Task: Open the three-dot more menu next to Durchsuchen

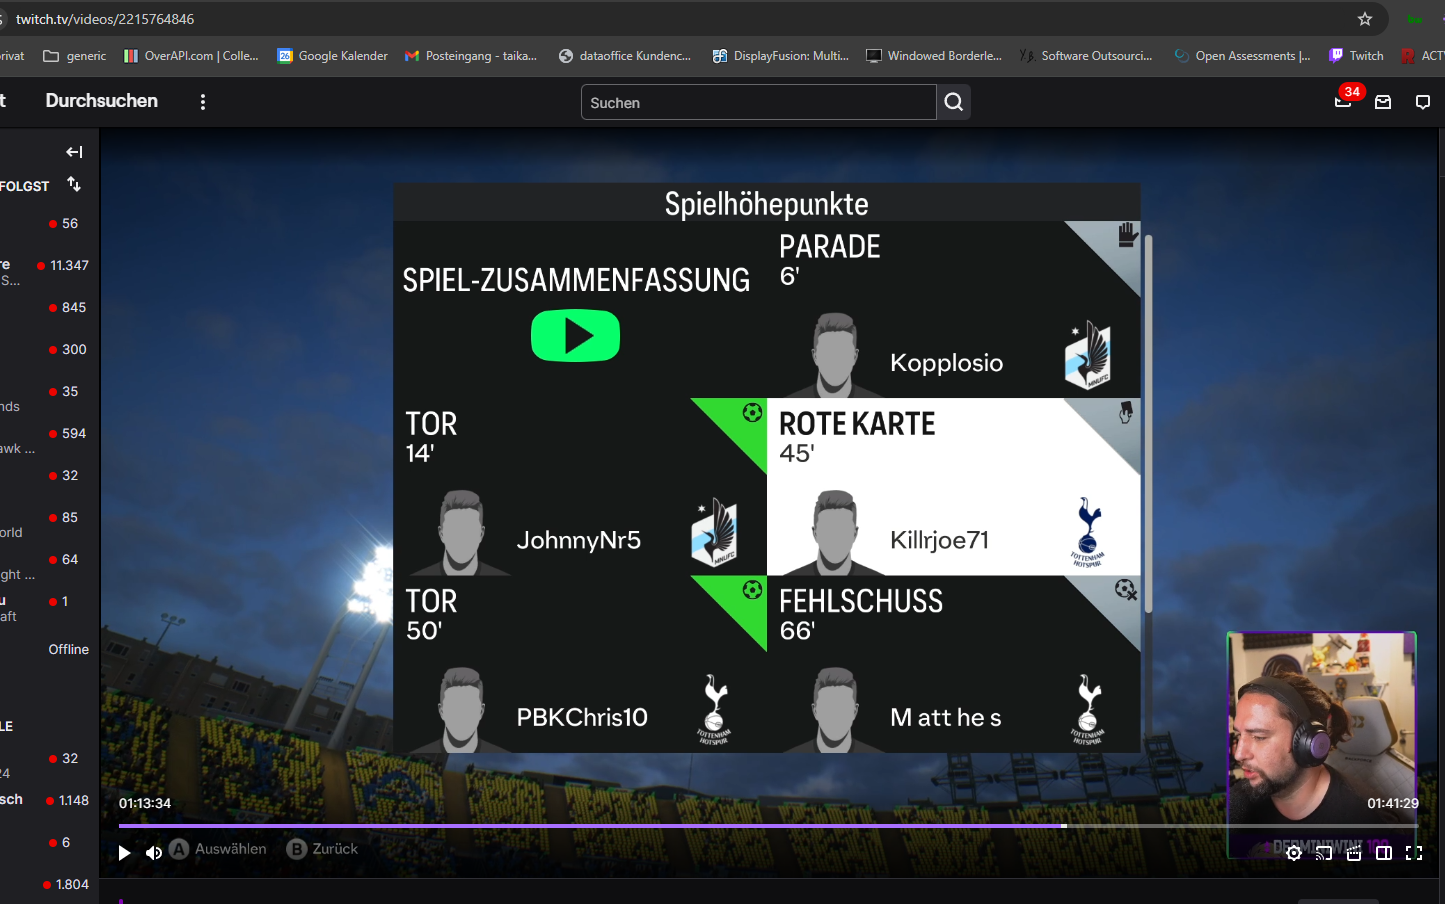Action: (x=203, y=102)
